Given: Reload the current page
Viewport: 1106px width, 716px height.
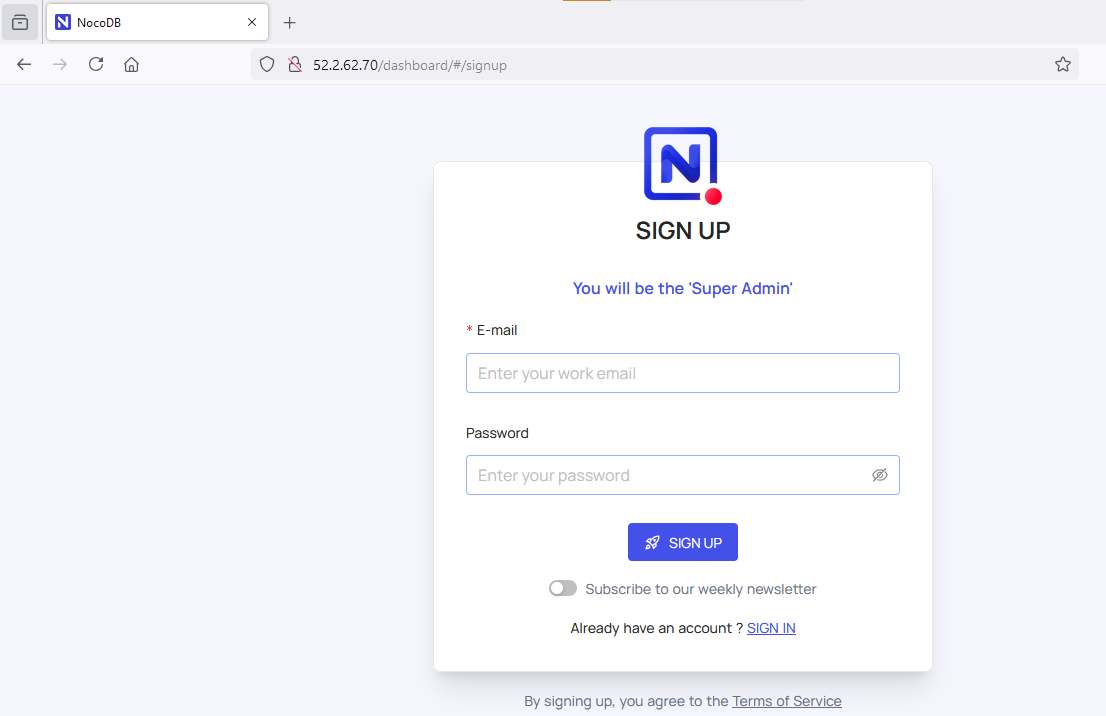Looking at the screenshot, I should click(96, 65).
